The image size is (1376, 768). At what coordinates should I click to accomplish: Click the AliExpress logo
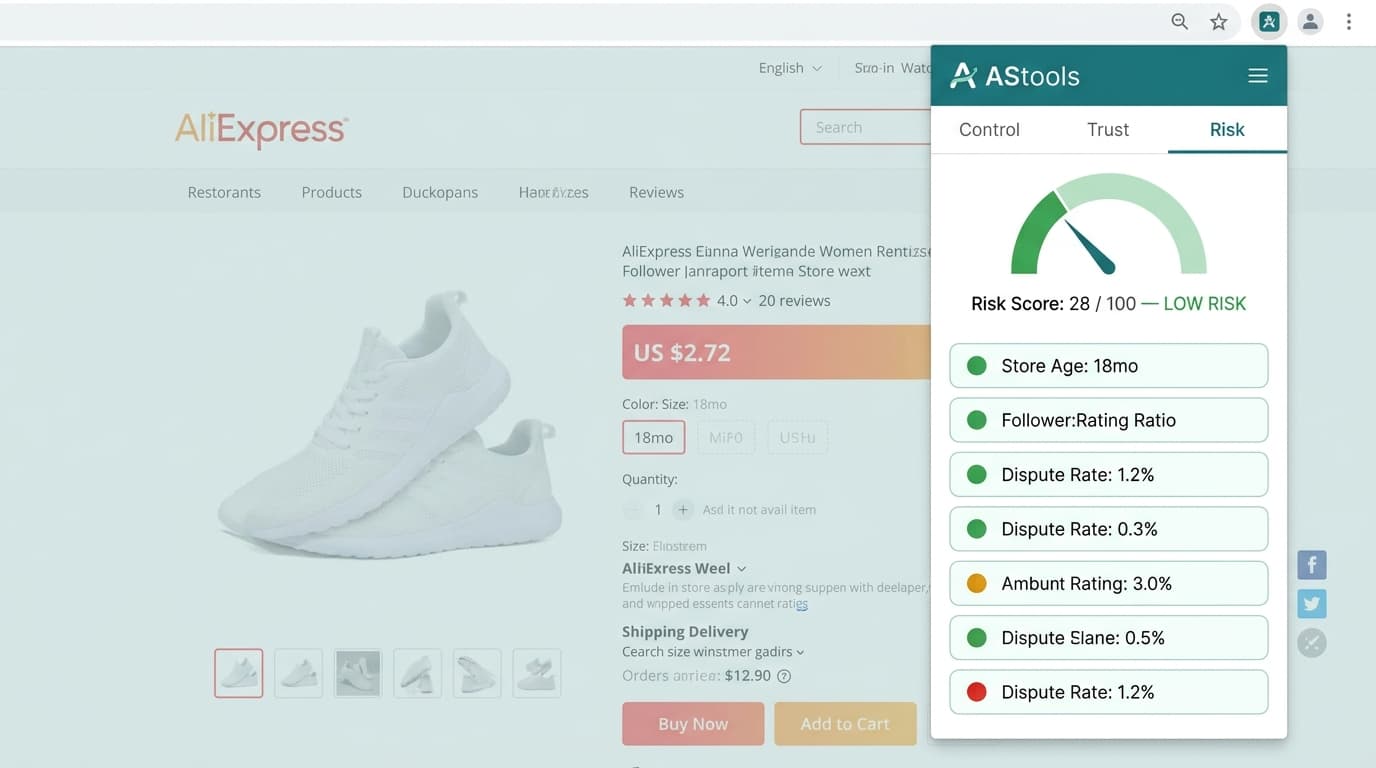click(262, 129)
